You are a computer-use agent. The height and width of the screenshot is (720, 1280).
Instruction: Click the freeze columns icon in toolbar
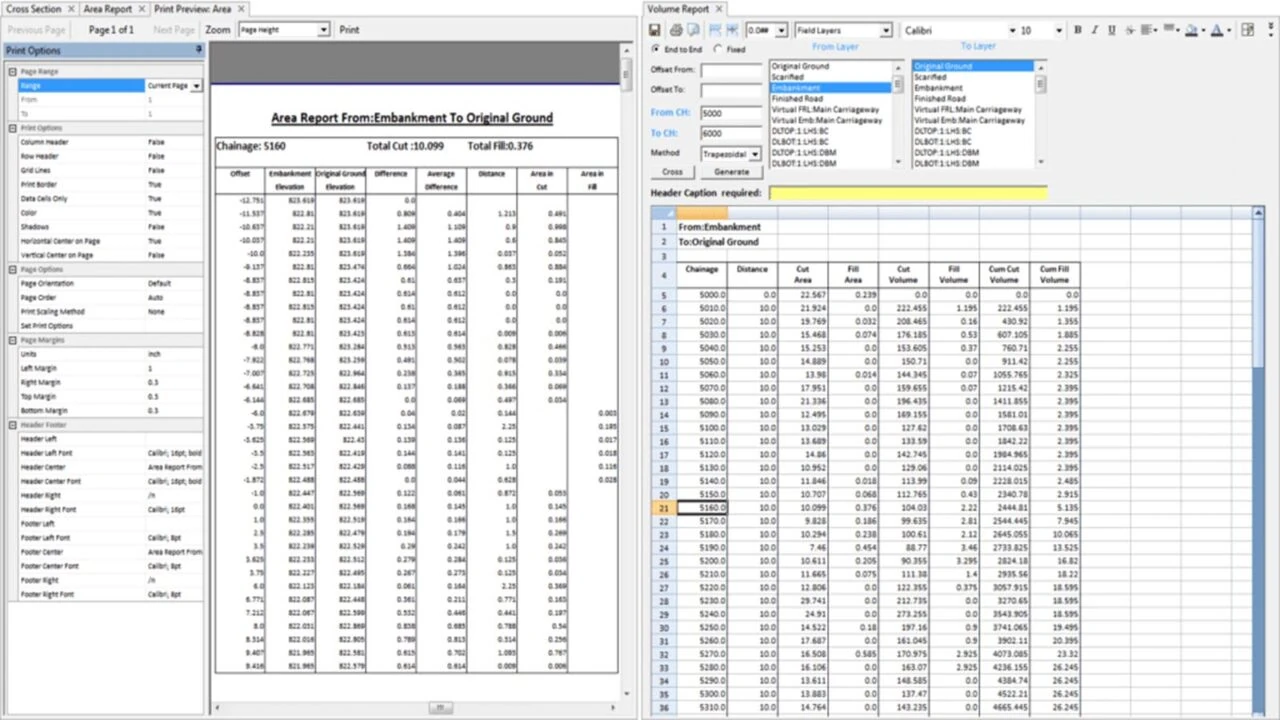click(x=715, y=30)
